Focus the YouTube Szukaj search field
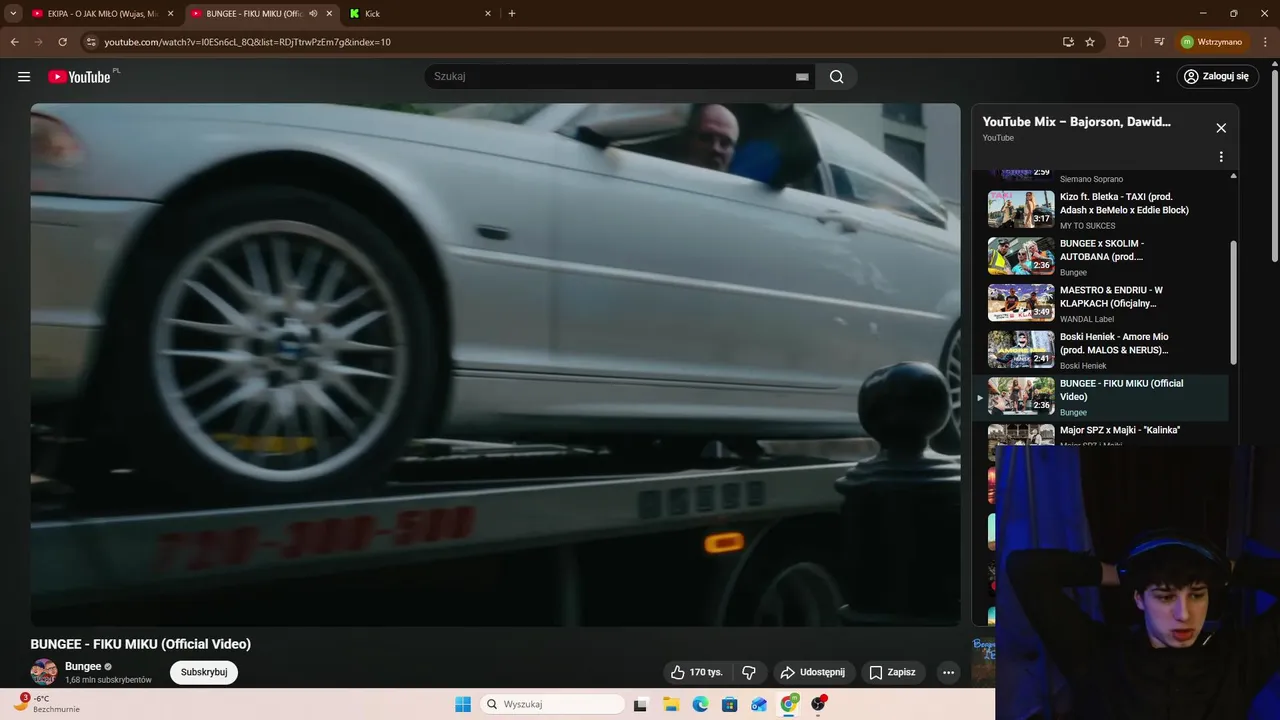Viewport: 1280px width, 720px height. (x=610, y=77)
